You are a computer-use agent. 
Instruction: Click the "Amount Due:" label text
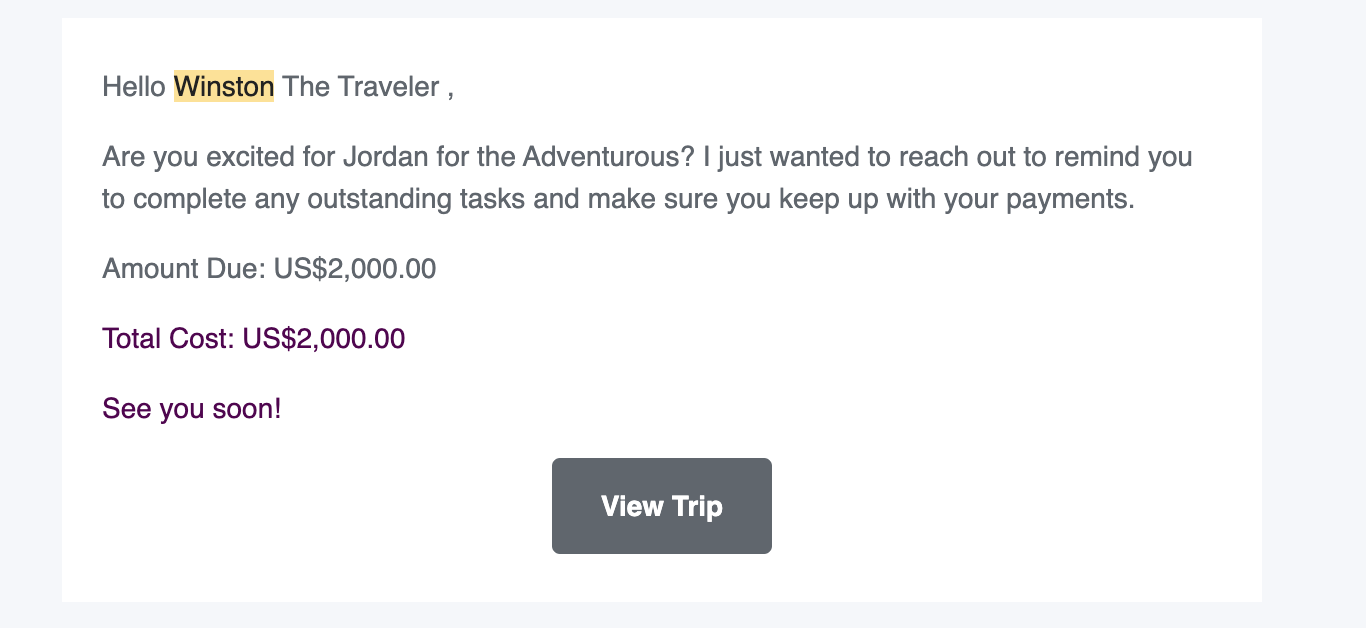point(184,269)
